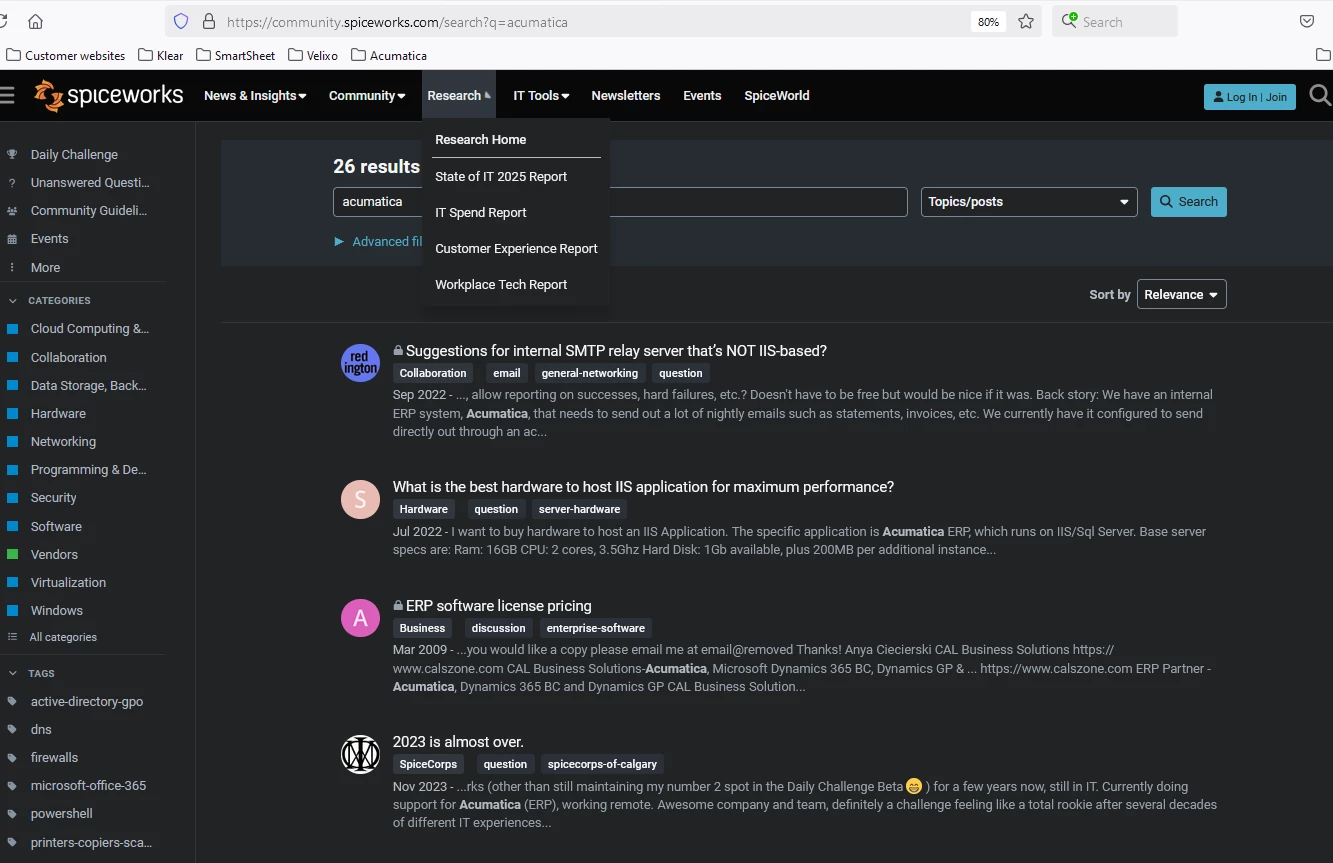Open the Pocket save icon

coord(1306,21)
